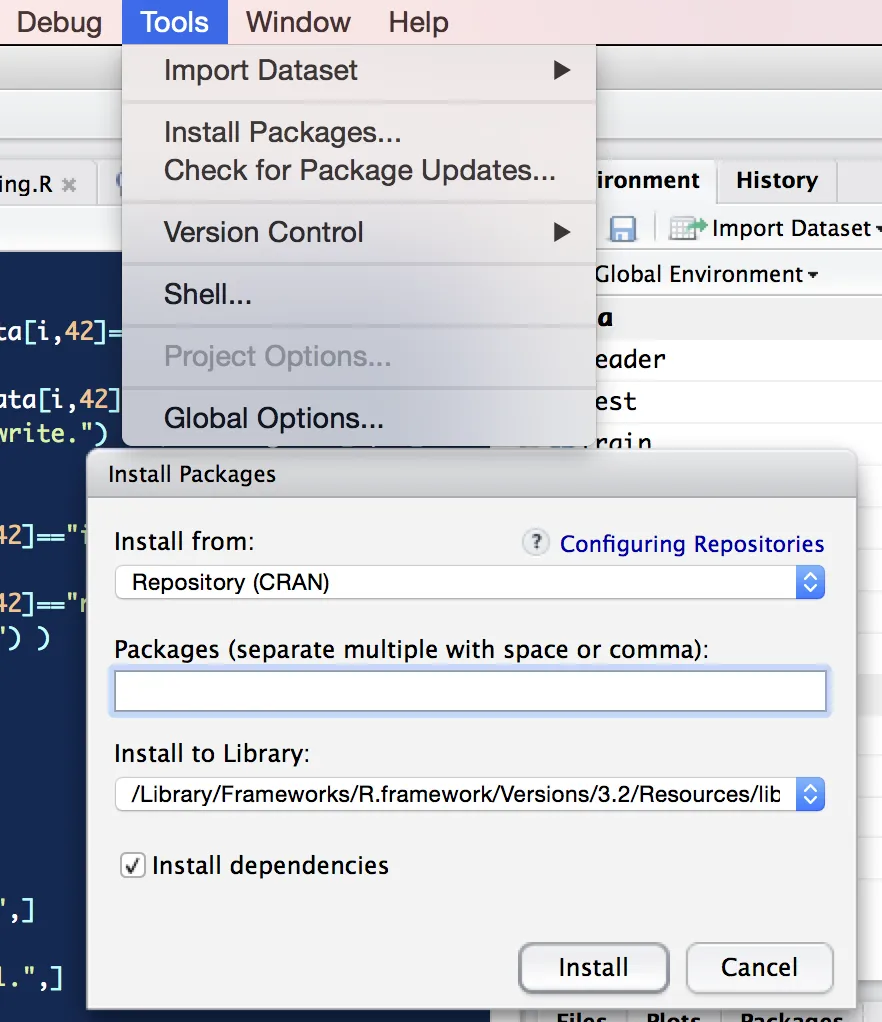Select Global Options from Tools menu
This screenshot has width=882, height=1022.
(x=273, y=418)
